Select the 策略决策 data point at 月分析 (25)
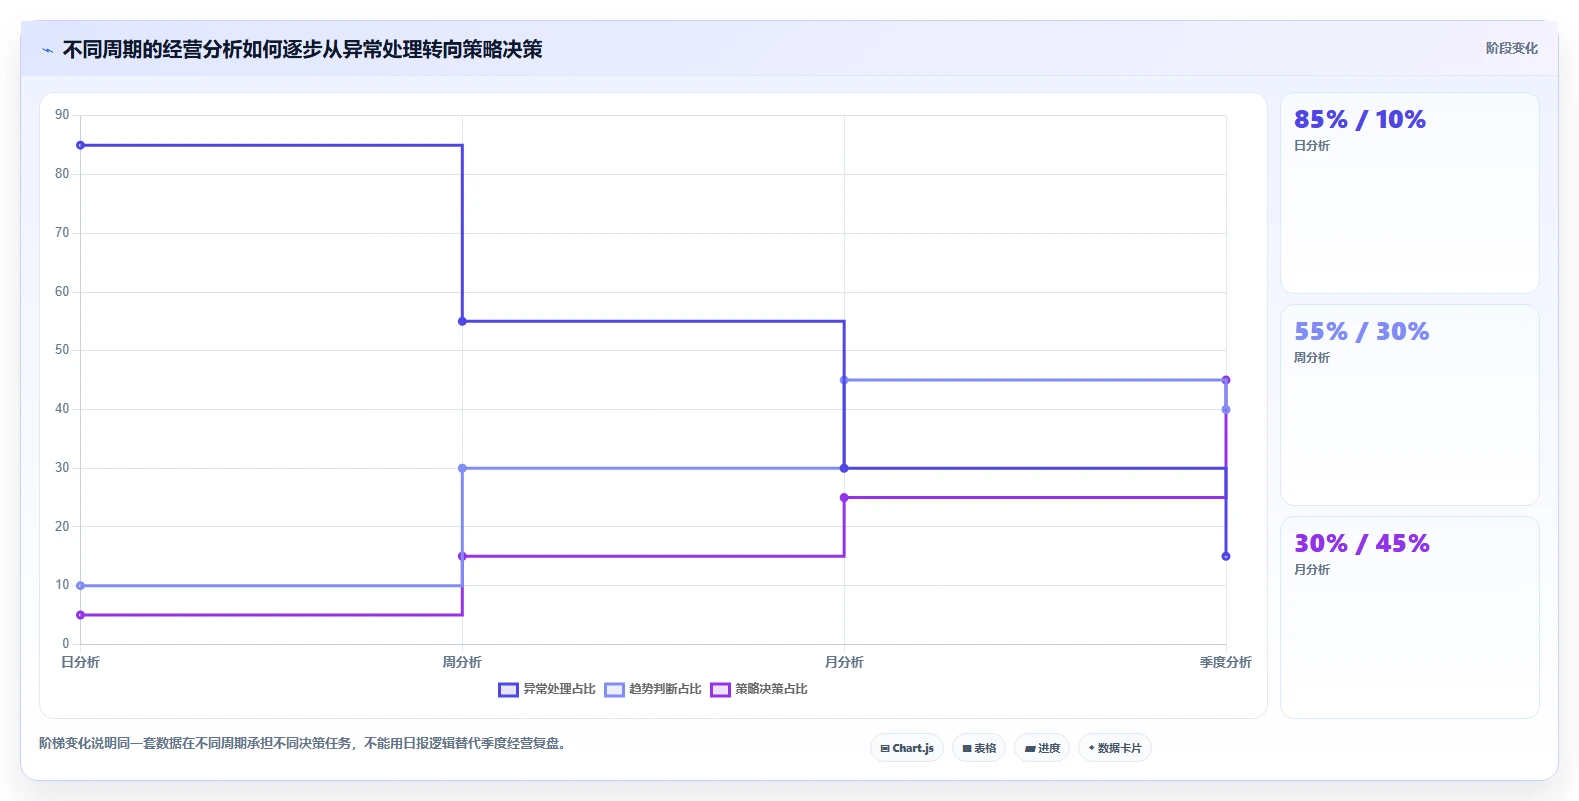 [844, 497]
